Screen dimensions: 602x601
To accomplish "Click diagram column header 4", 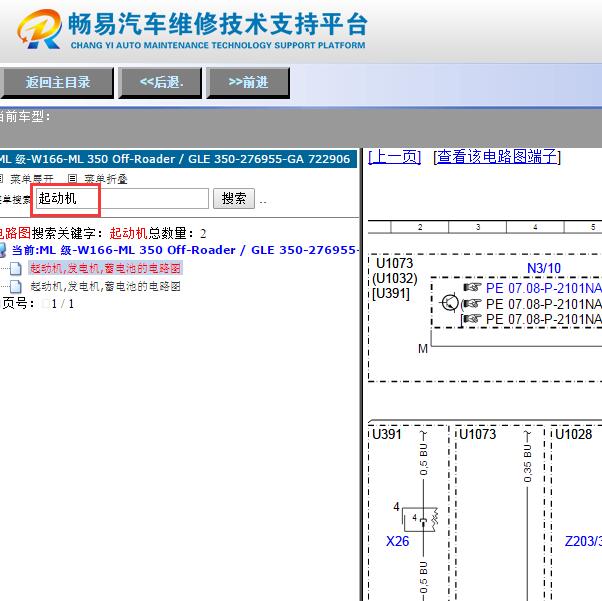I will click(535, 227).
